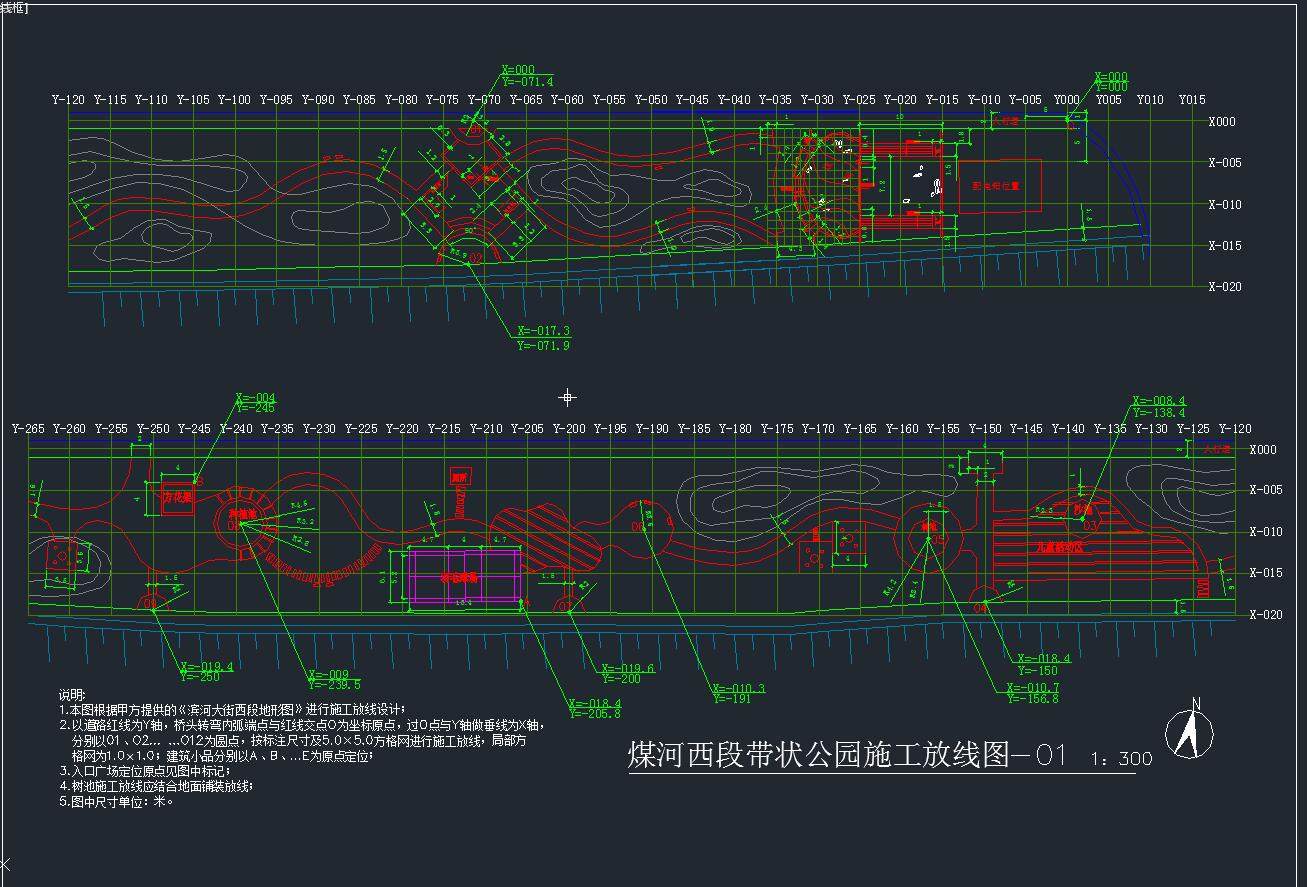Click the UCS origin icon at bottom-left corner
The image size is (1307, 887).
pos(6,865)
